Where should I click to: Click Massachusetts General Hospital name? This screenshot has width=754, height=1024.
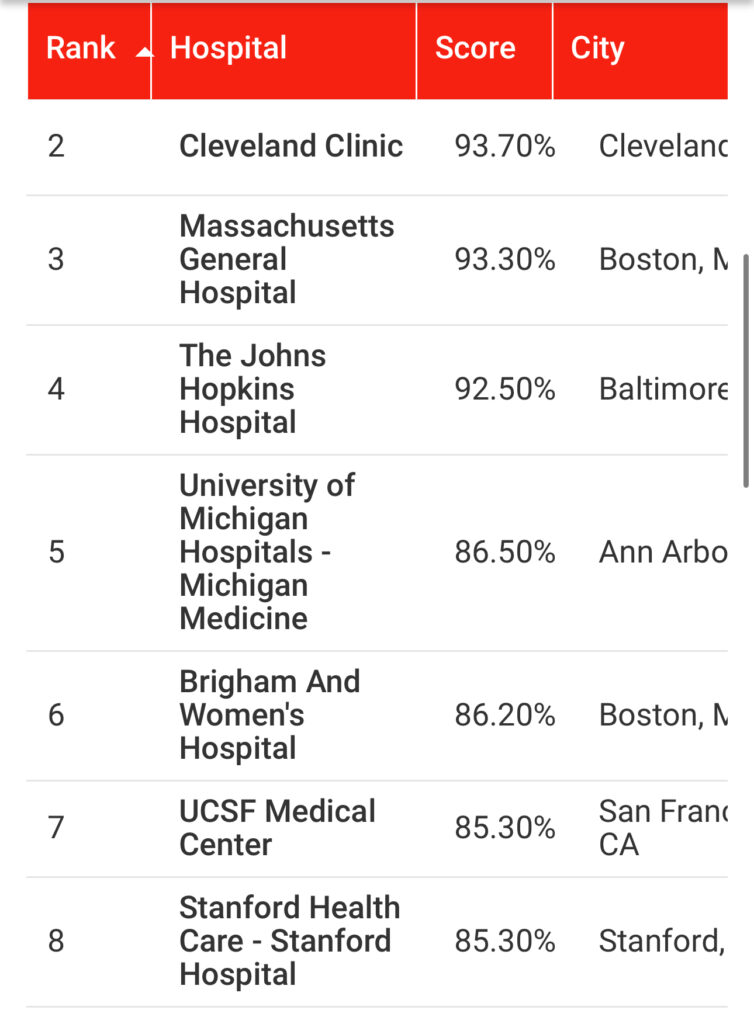coord(286,259)
